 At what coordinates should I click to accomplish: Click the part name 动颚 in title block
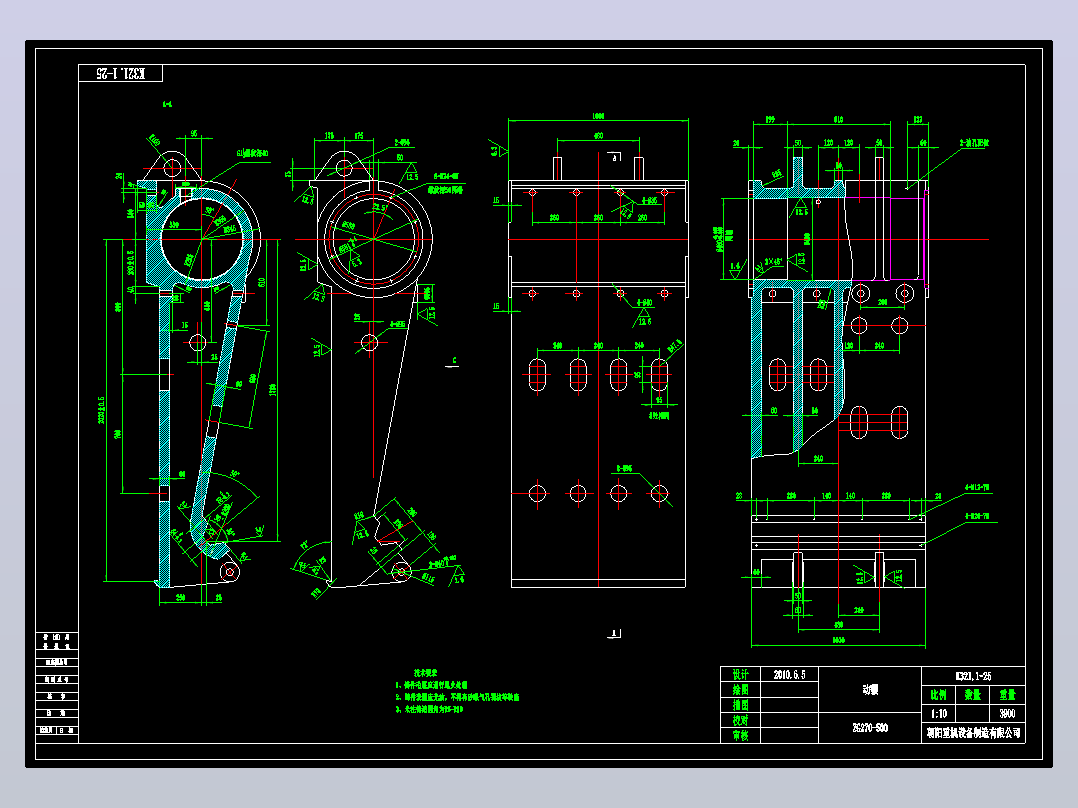pos(870,690)
